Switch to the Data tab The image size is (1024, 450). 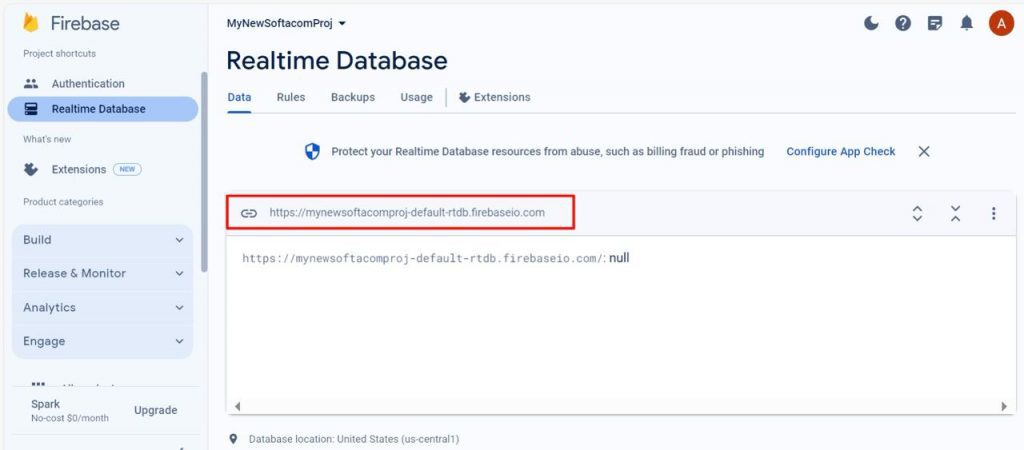pos(239,97)
